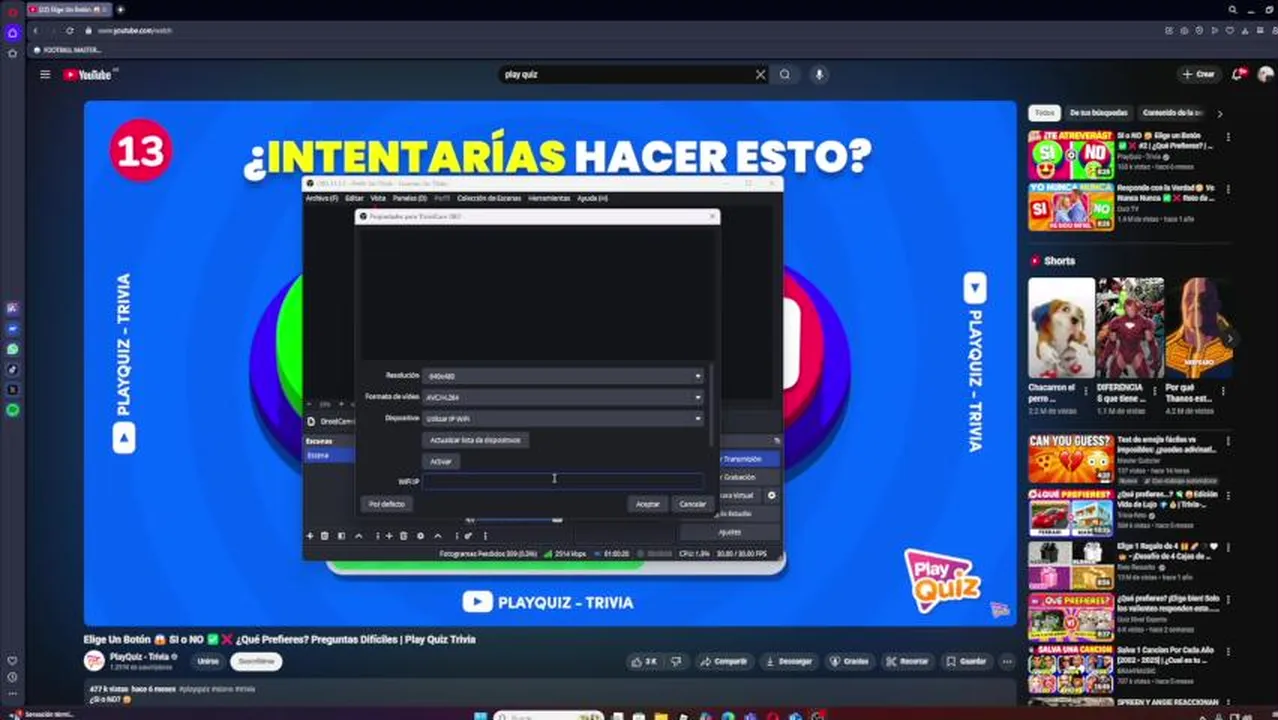This screenshot has width=1278, height=720.
Task: Open more actions under the video
Action: 1007,661
